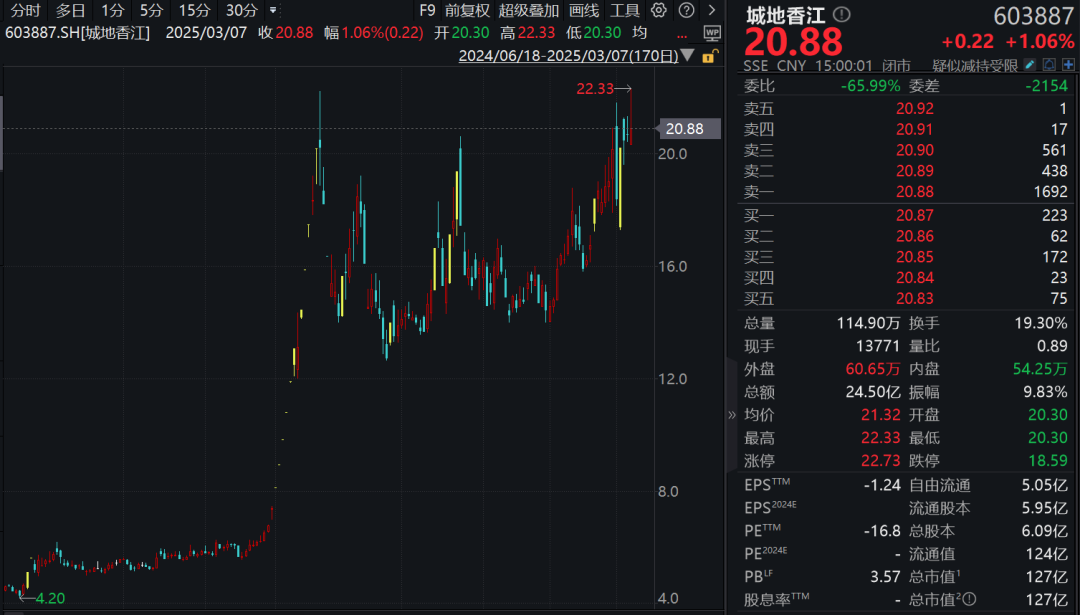This screenshot has height=615, width=1080.
Task: Click the 买五 bid price 20.83
Action: 915,298
